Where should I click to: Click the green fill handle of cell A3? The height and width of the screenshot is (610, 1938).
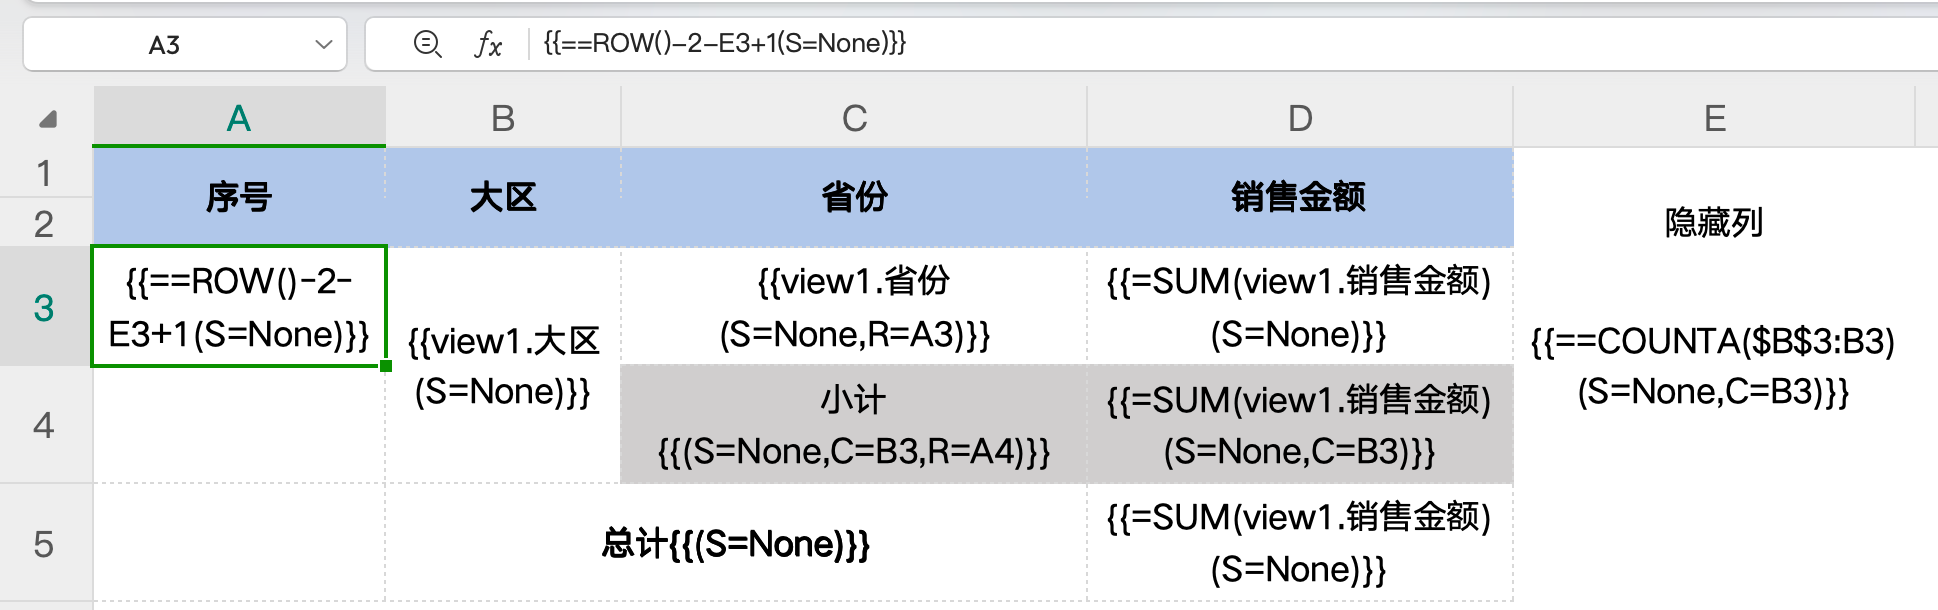coord(386,366)
